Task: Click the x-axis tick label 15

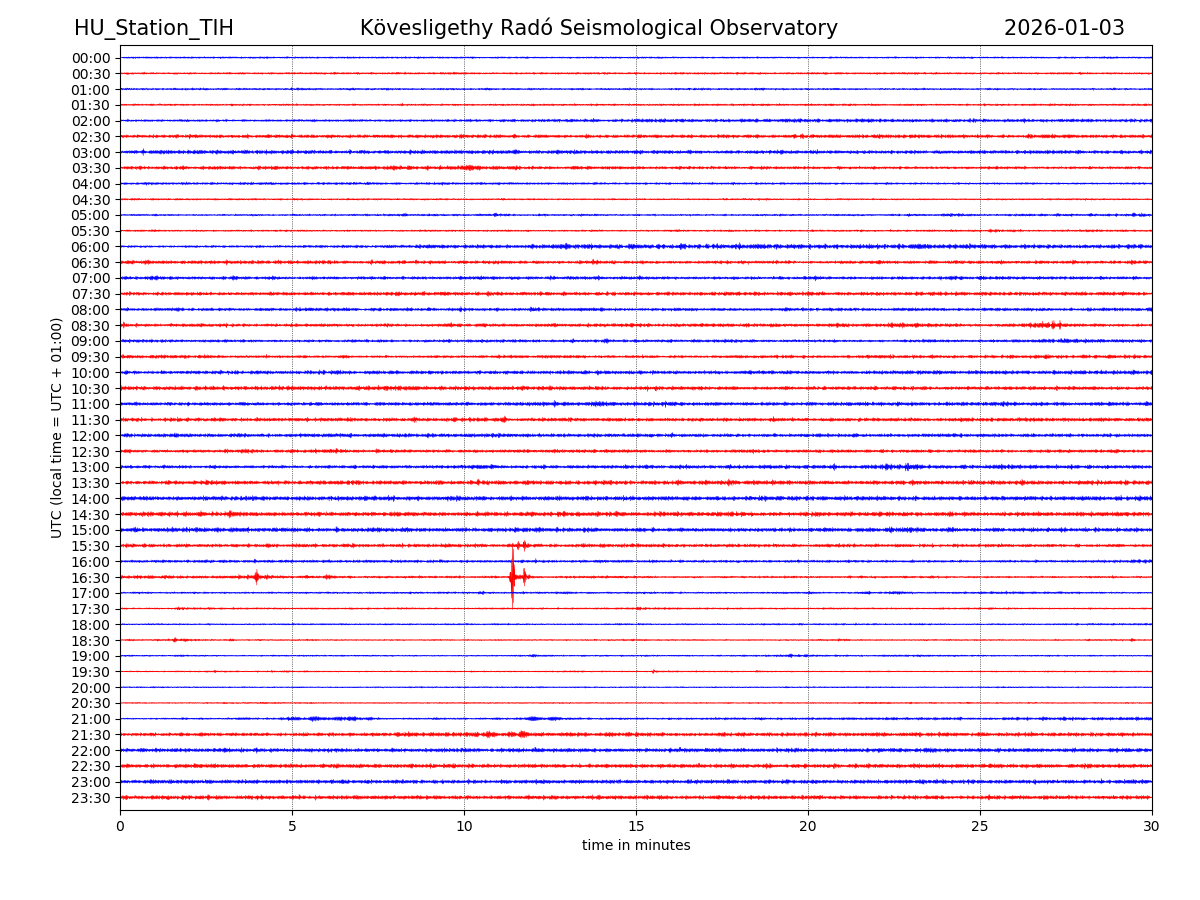Action: coord(636,827)
